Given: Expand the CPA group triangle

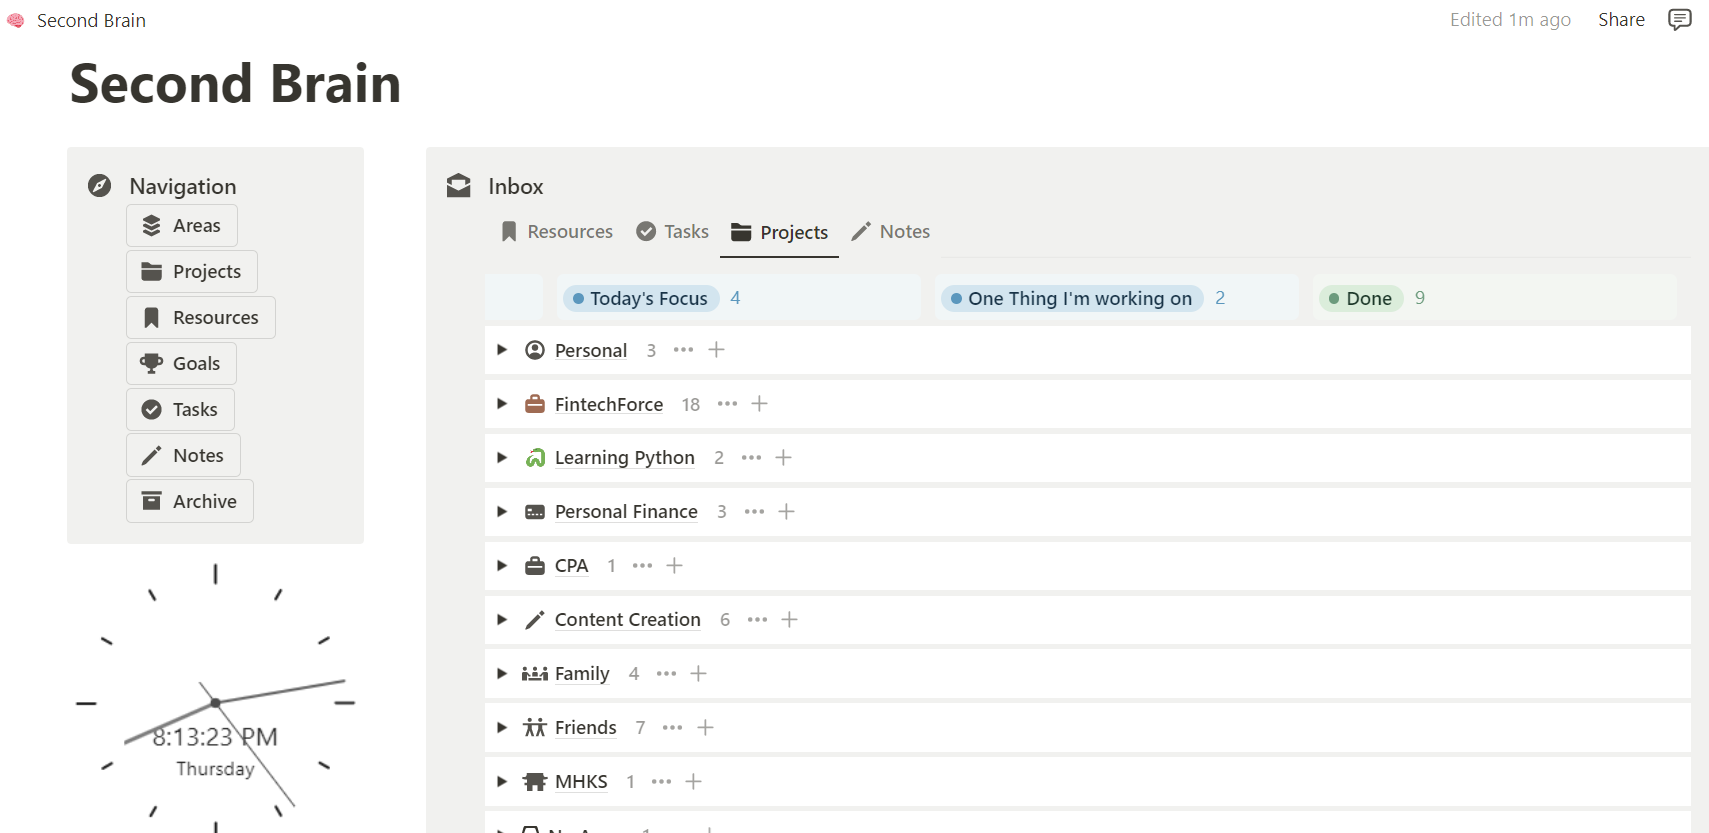Looking at the screenshot, I should (x=502, y=566).
